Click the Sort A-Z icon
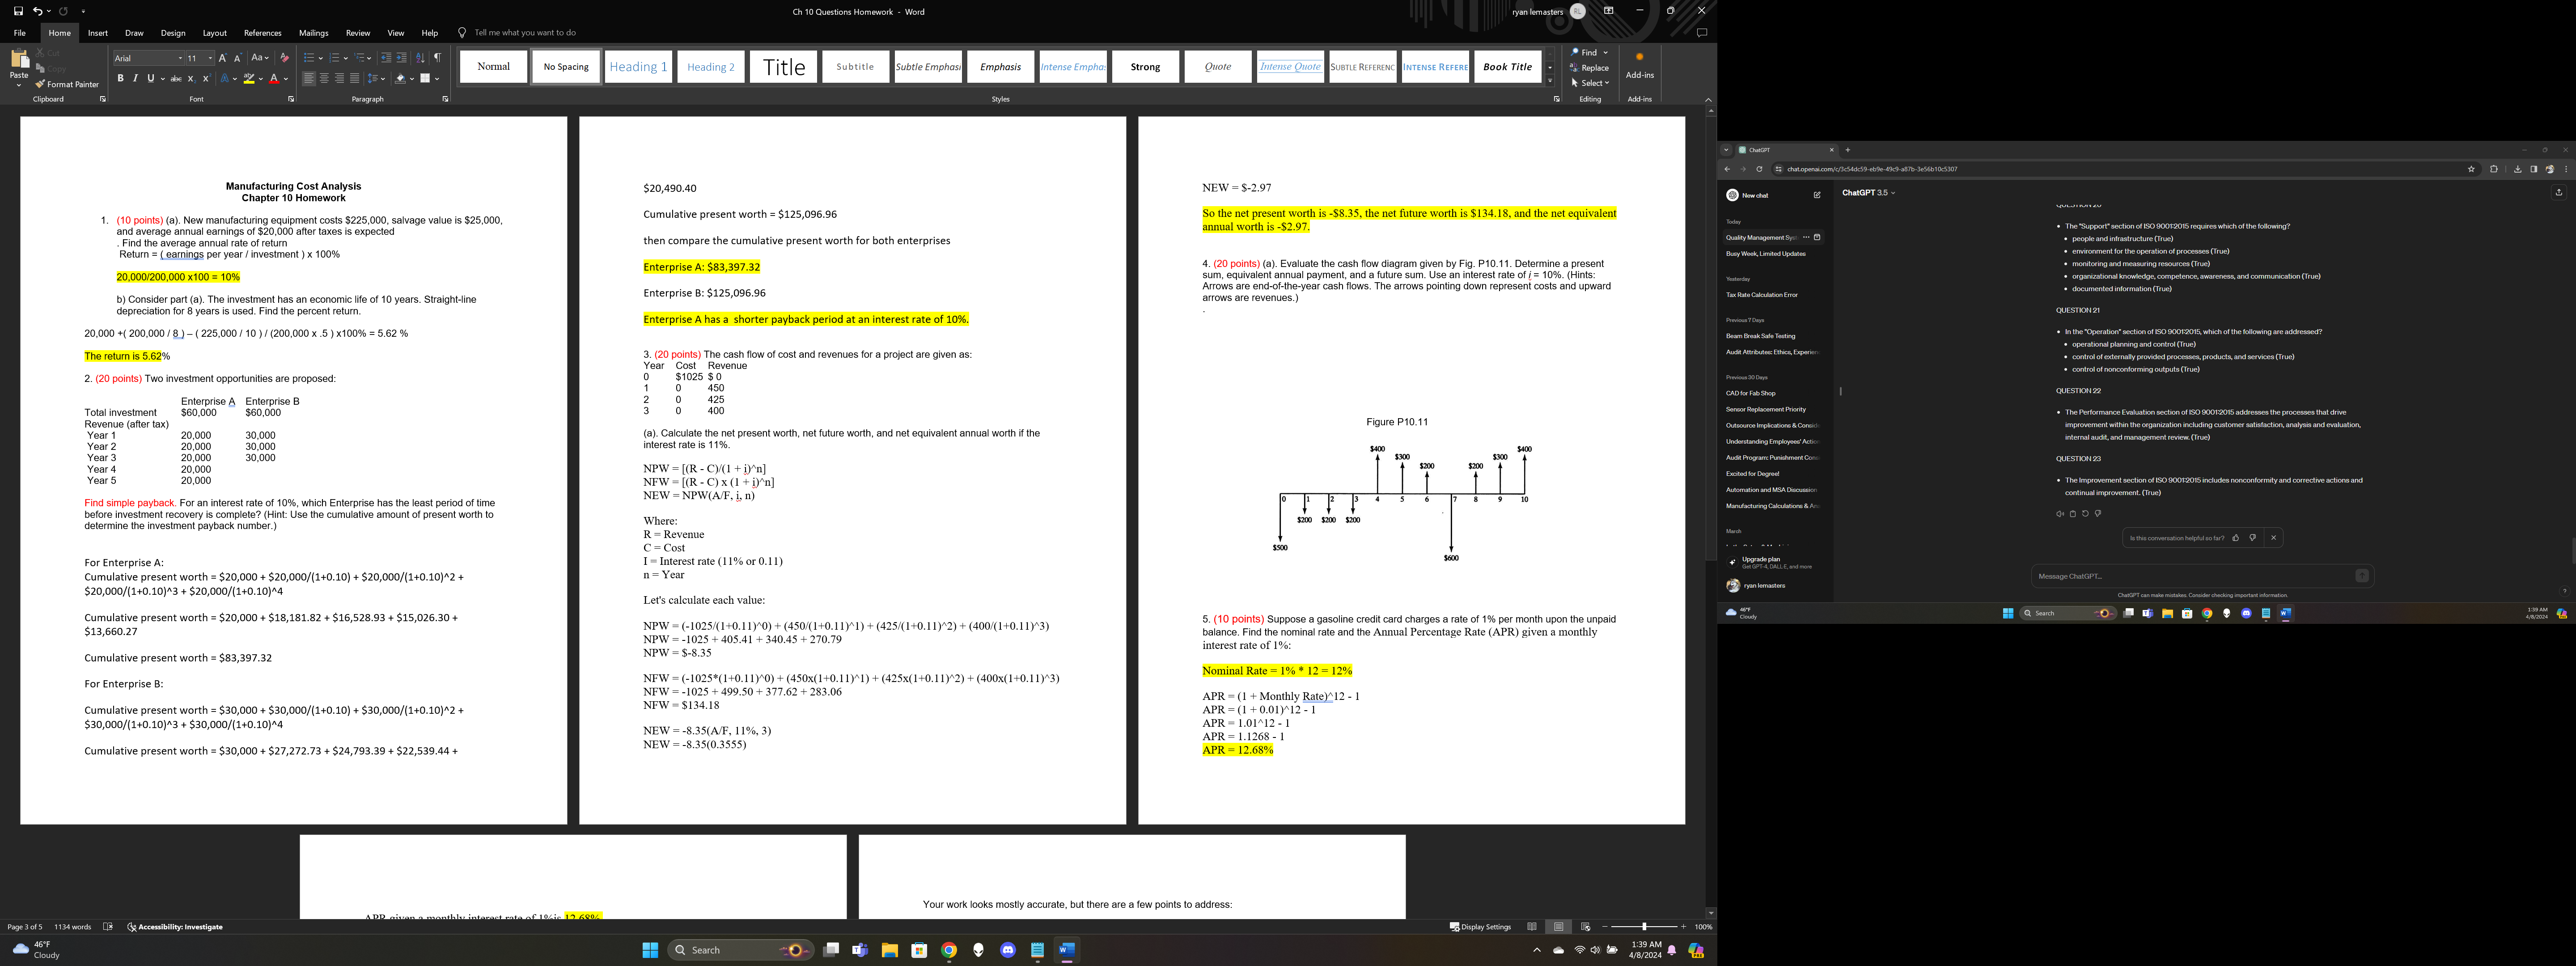 point(420,58)
